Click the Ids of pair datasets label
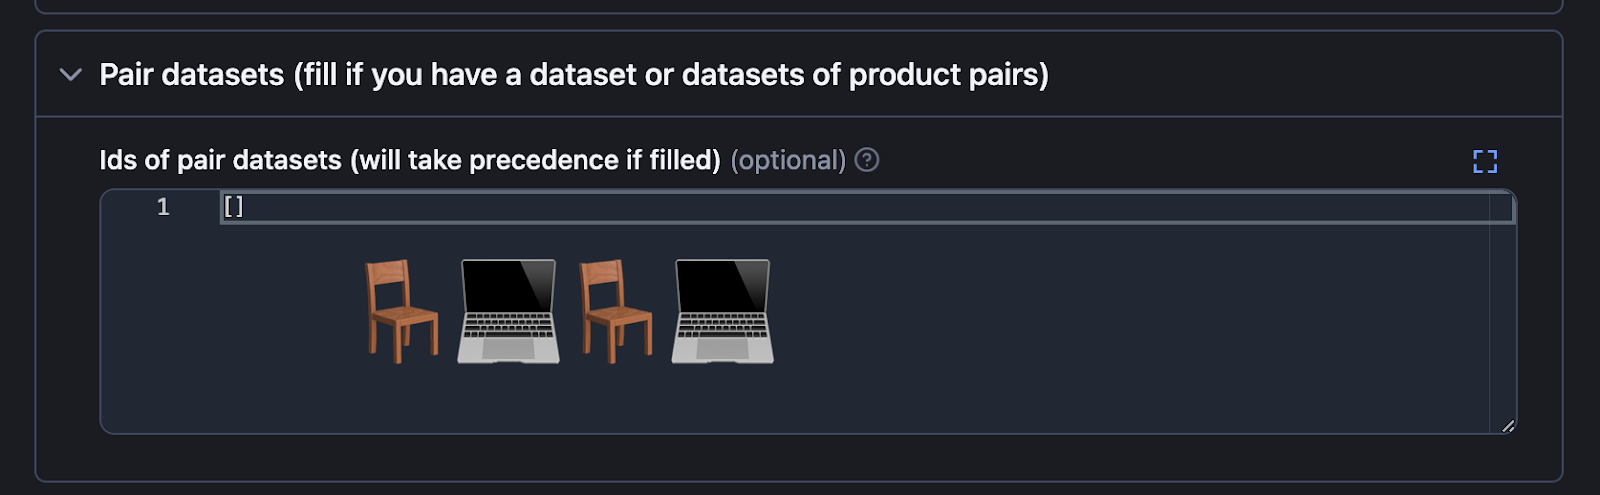This screenshot has height=495, width=1600. click(x=410, y=160)
